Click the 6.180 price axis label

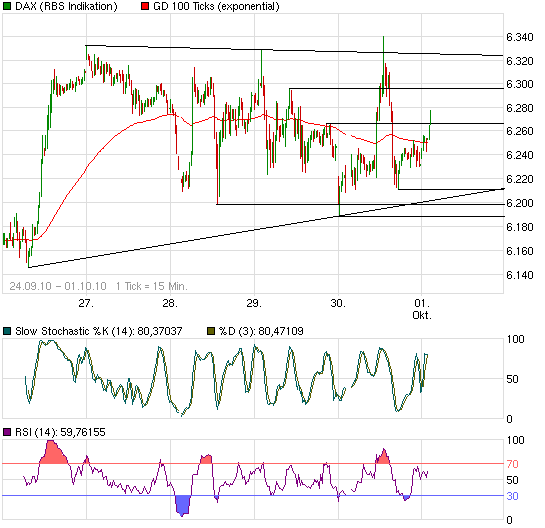(x=520, y=227)
